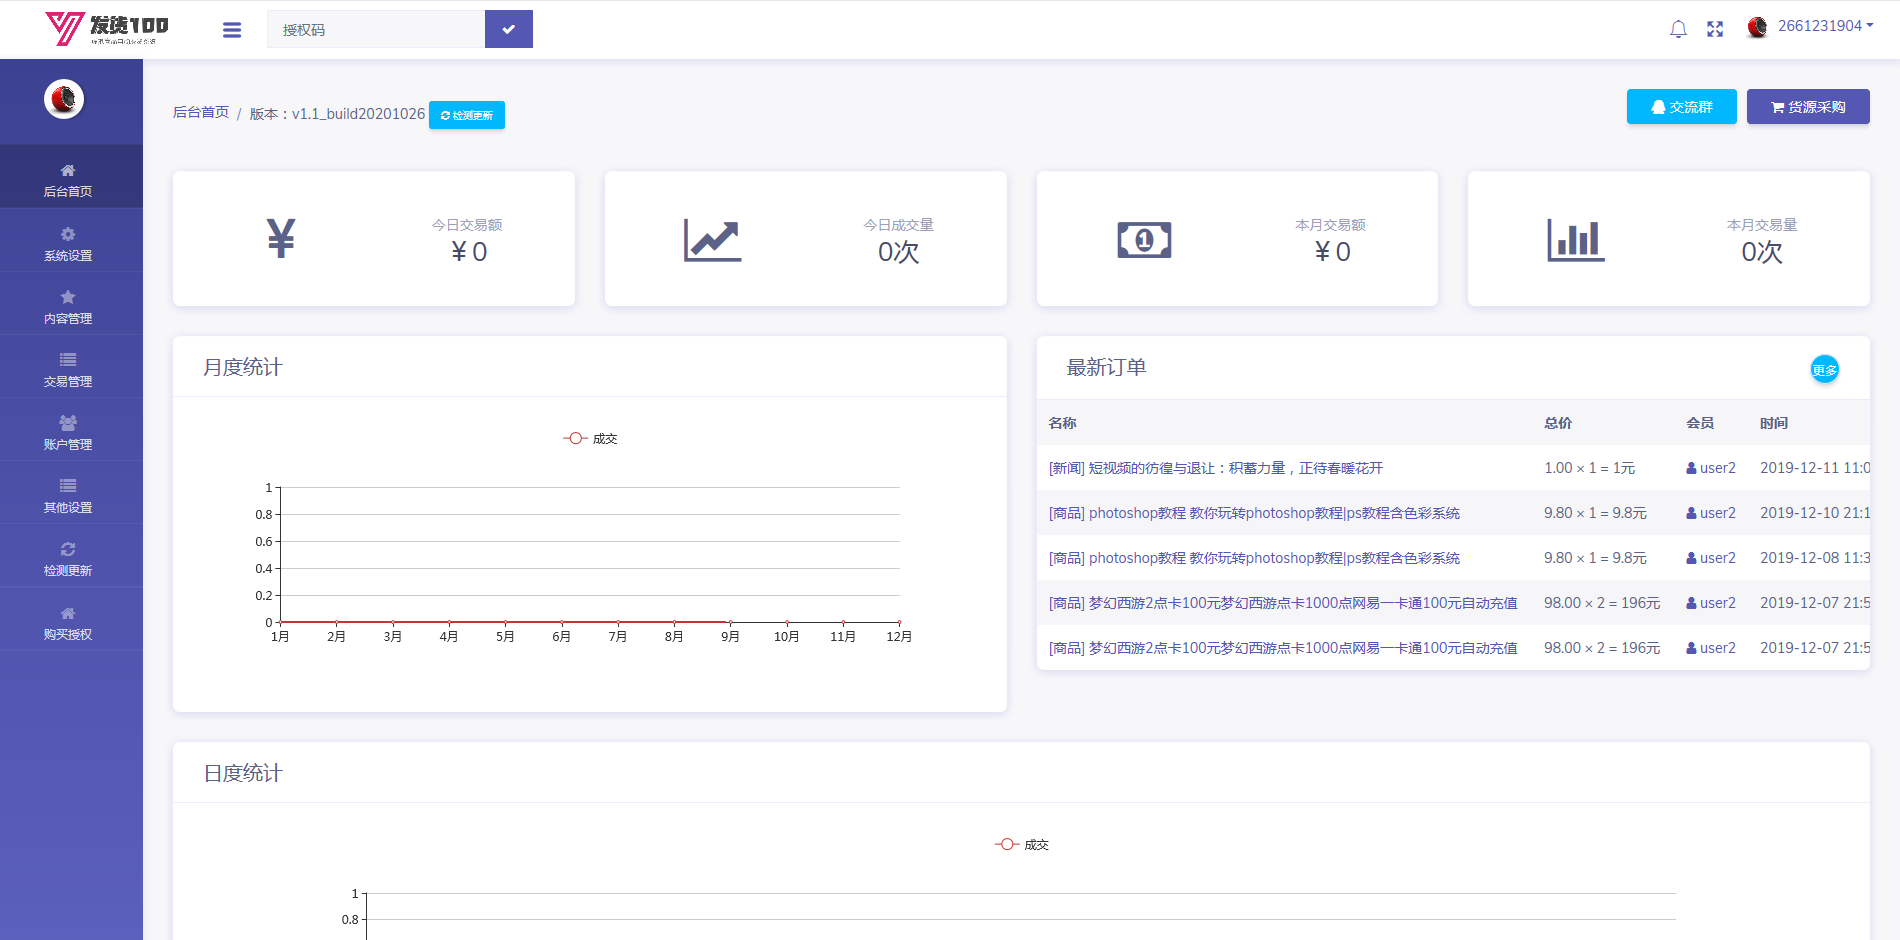Click 更多 on the 最新订单 panel

pyautogui.click(x=1824, y=369)
